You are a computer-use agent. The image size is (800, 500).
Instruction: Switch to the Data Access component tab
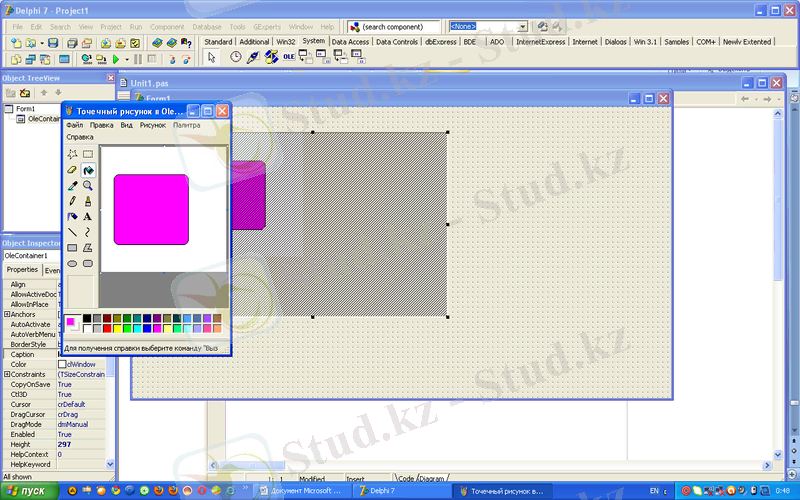tap(350, 42)
